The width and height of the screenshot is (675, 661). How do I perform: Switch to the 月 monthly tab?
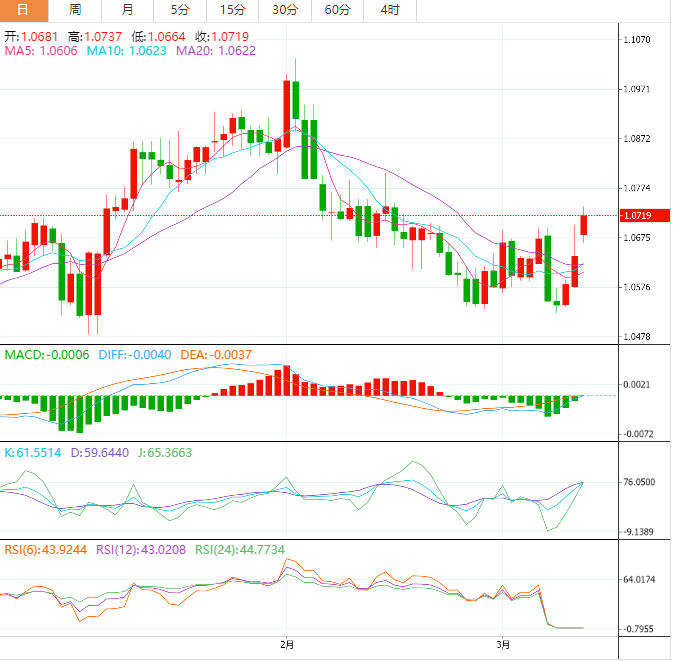coord(127,10)
